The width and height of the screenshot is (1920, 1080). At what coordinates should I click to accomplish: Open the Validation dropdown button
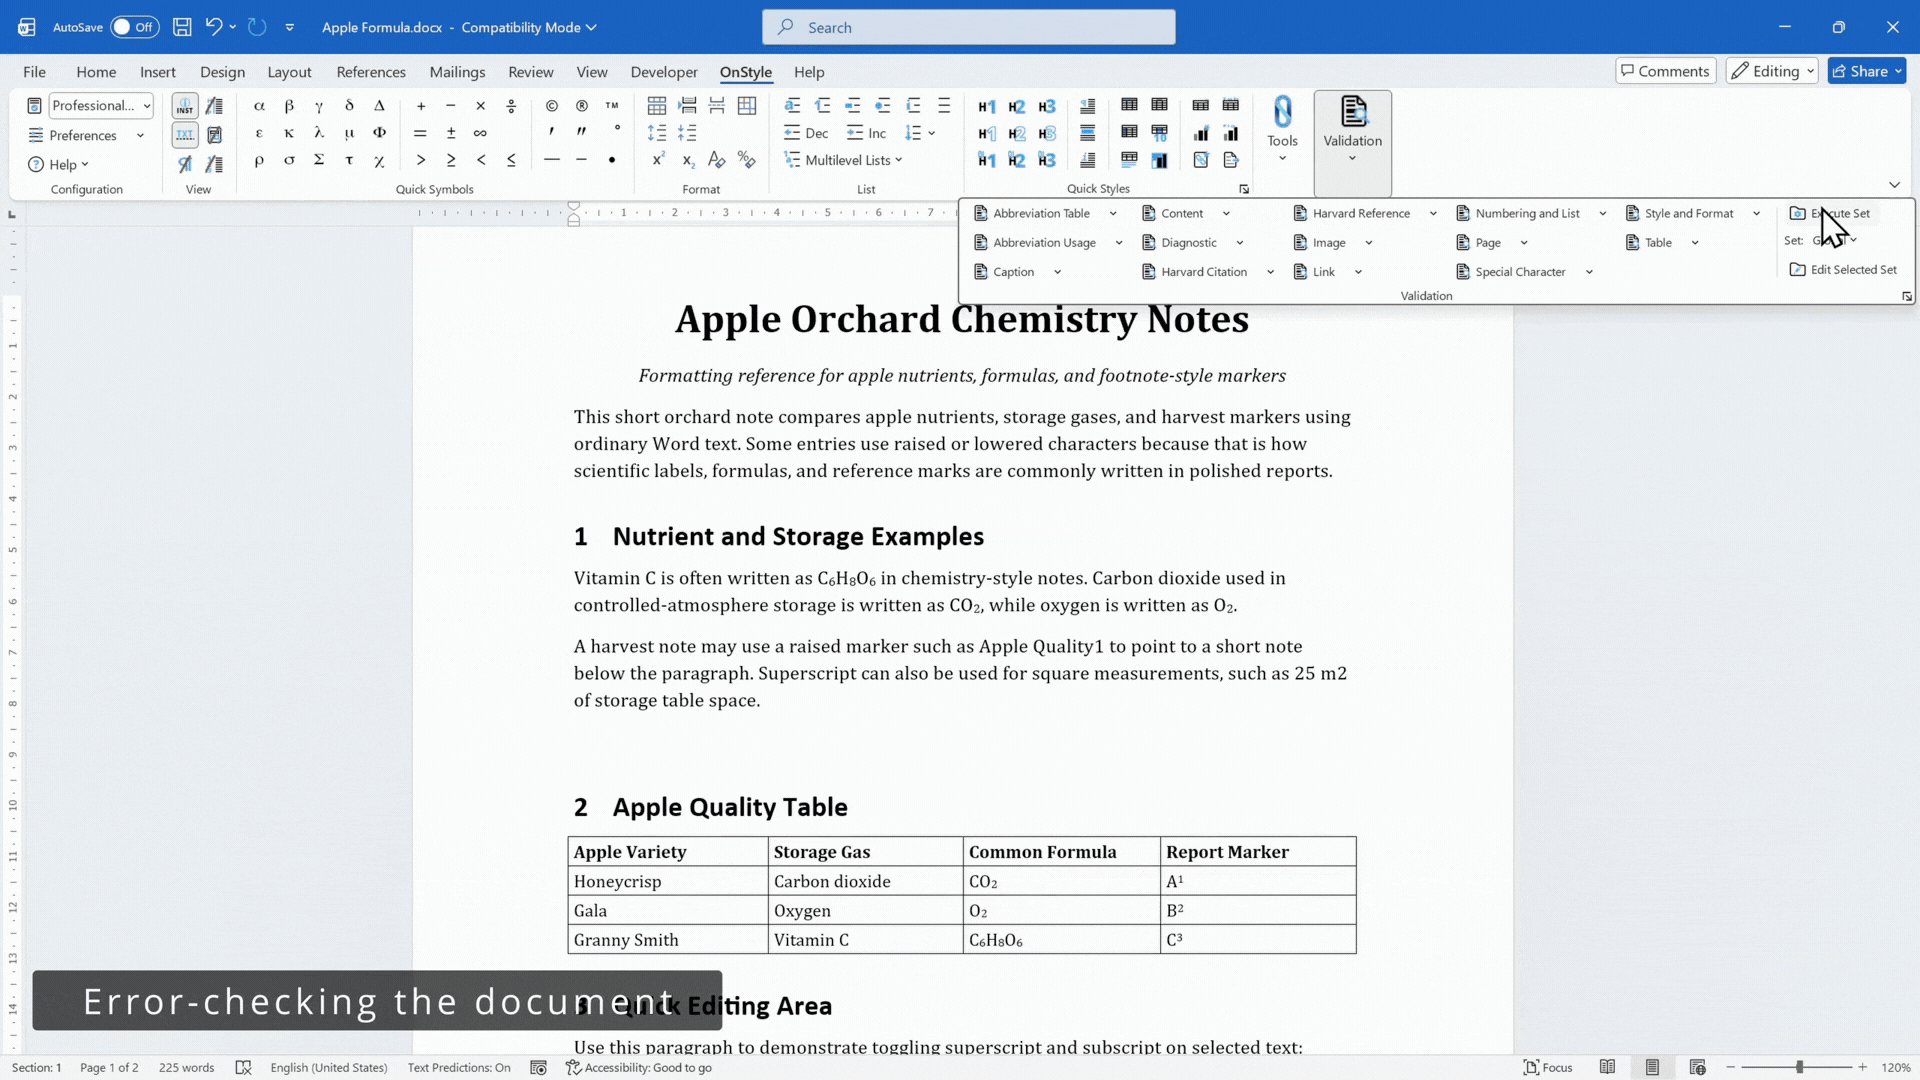(x=1352, y=143)
